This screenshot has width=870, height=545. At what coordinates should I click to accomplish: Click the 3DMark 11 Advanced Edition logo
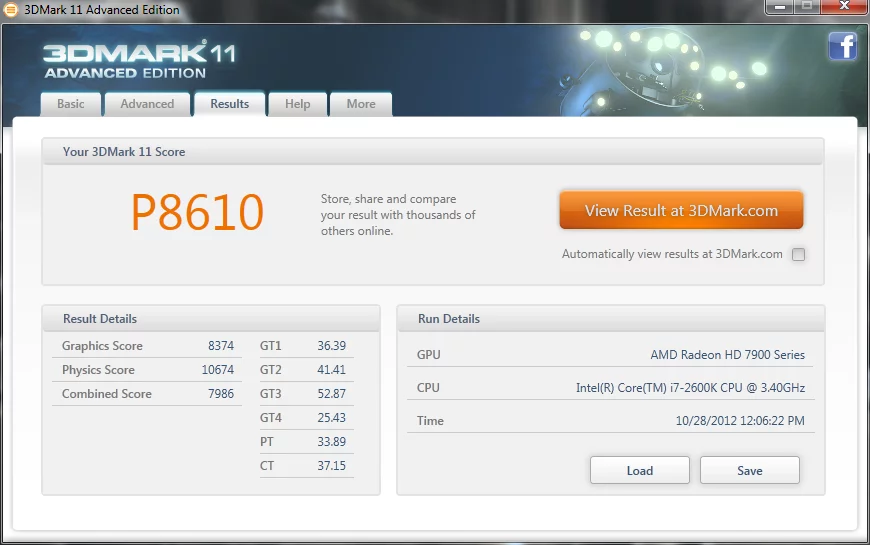coord(139,59)
